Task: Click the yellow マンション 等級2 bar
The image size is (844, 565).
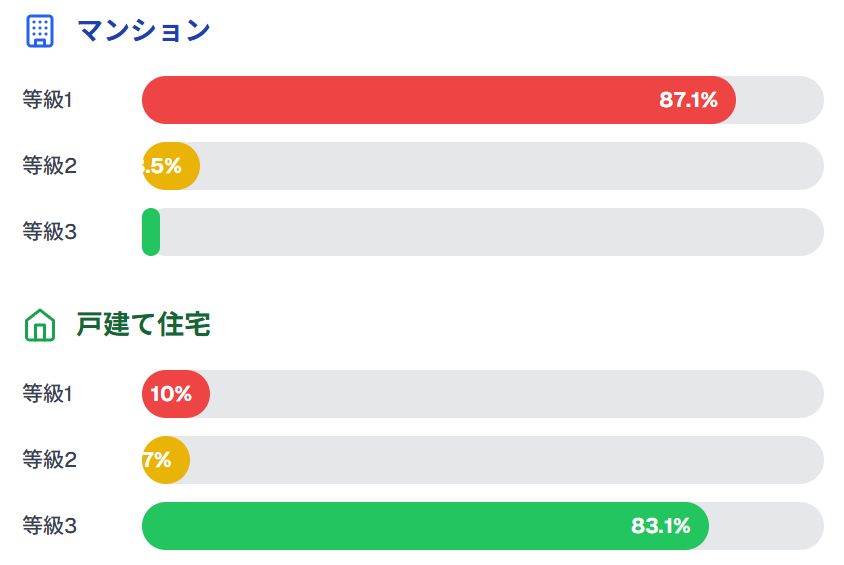Action: (171, 166)
